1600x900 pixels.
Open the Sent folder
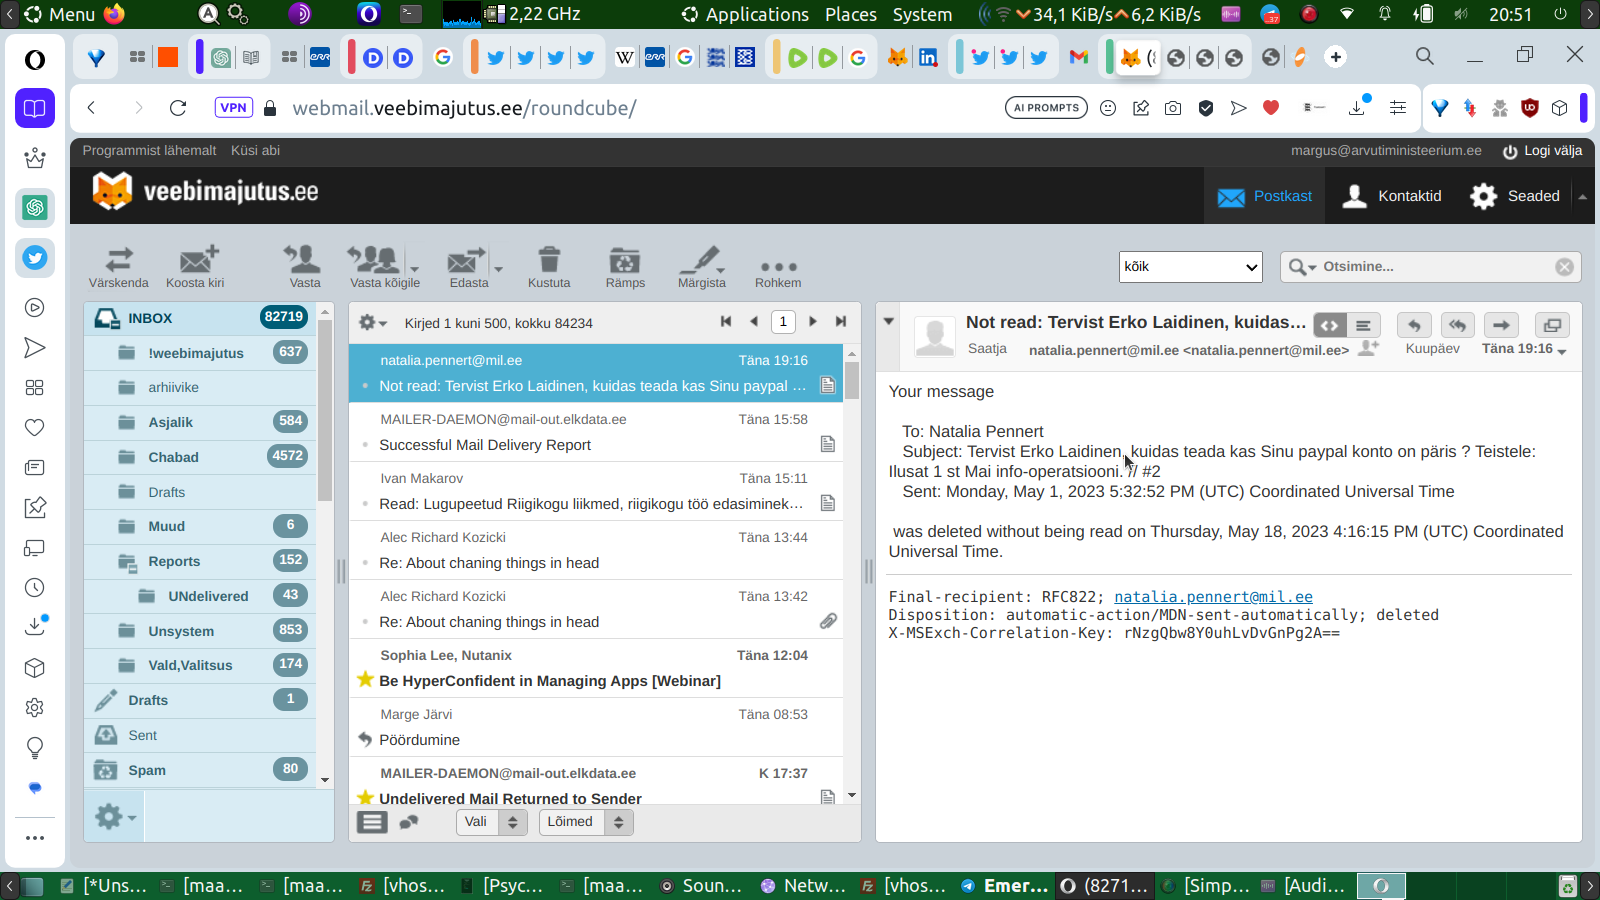pos(200,734)
